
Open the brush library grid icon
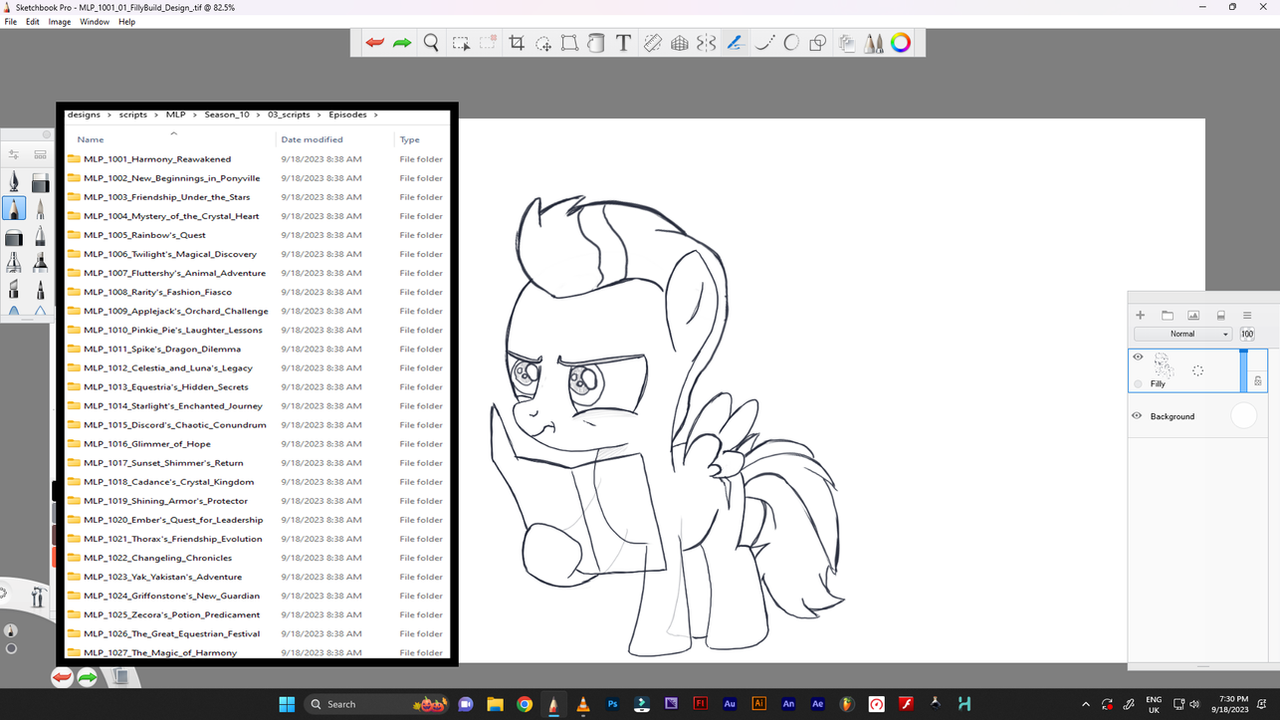click(40, 155)
